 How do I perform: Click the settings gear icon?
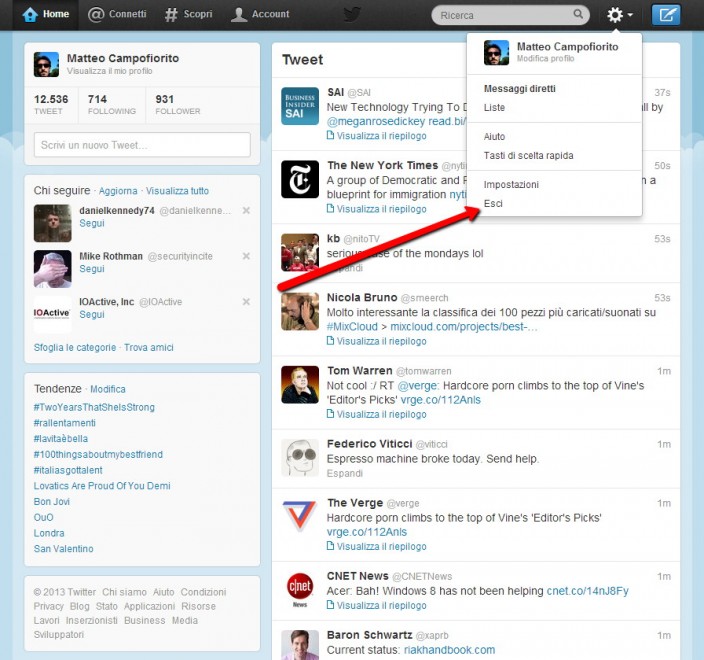click(x=615, y=15)
